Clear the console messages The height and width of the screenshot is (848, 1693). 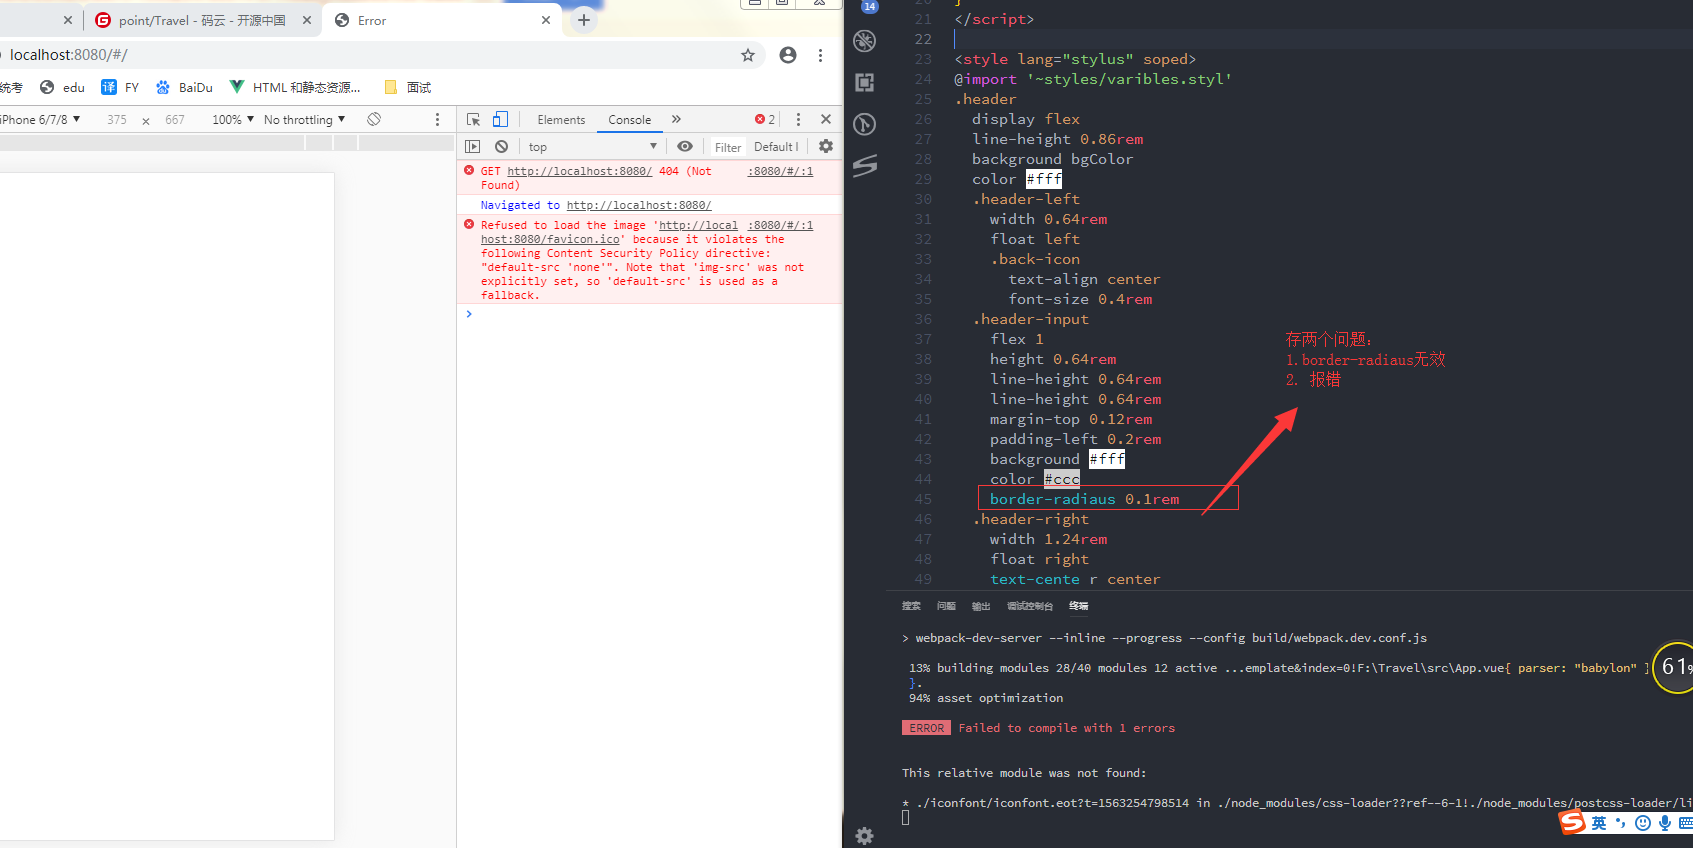501,146
